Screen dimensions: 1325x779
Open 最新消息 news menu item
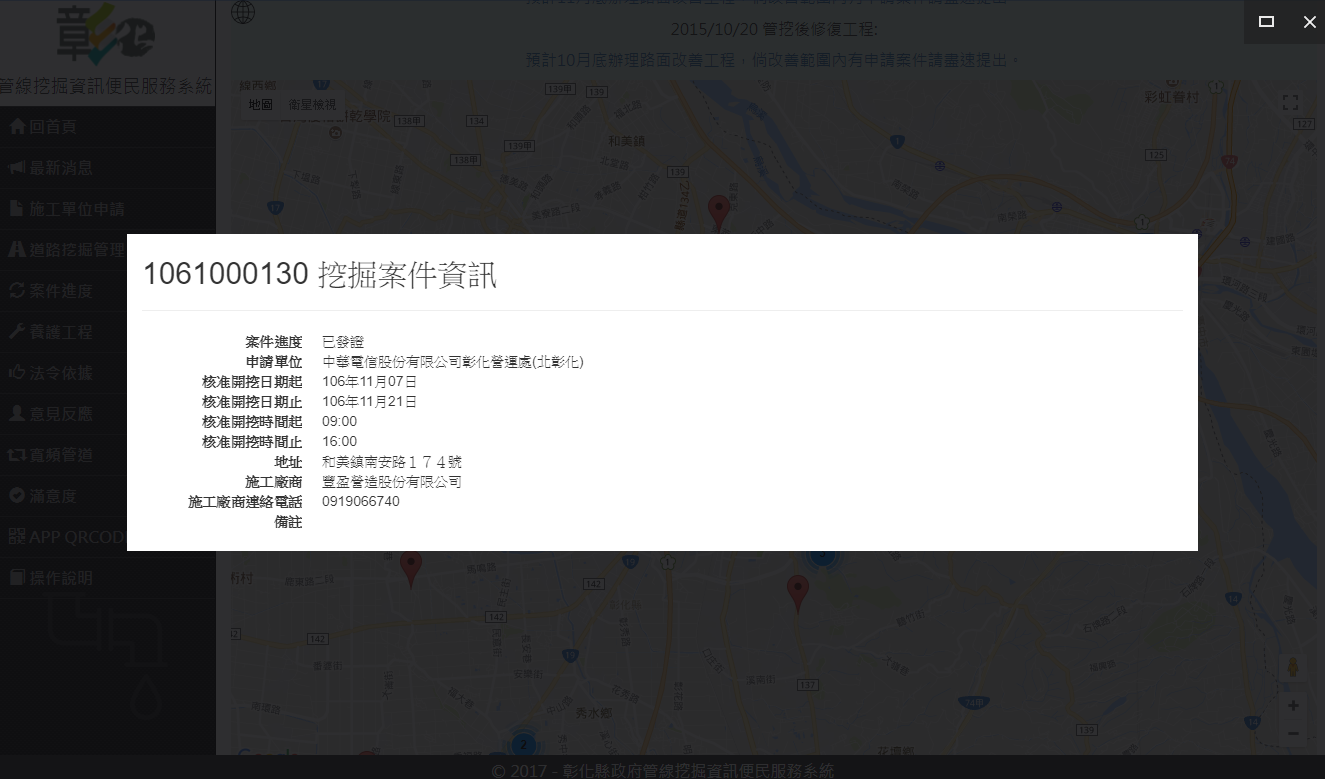(x=107, y=168)
